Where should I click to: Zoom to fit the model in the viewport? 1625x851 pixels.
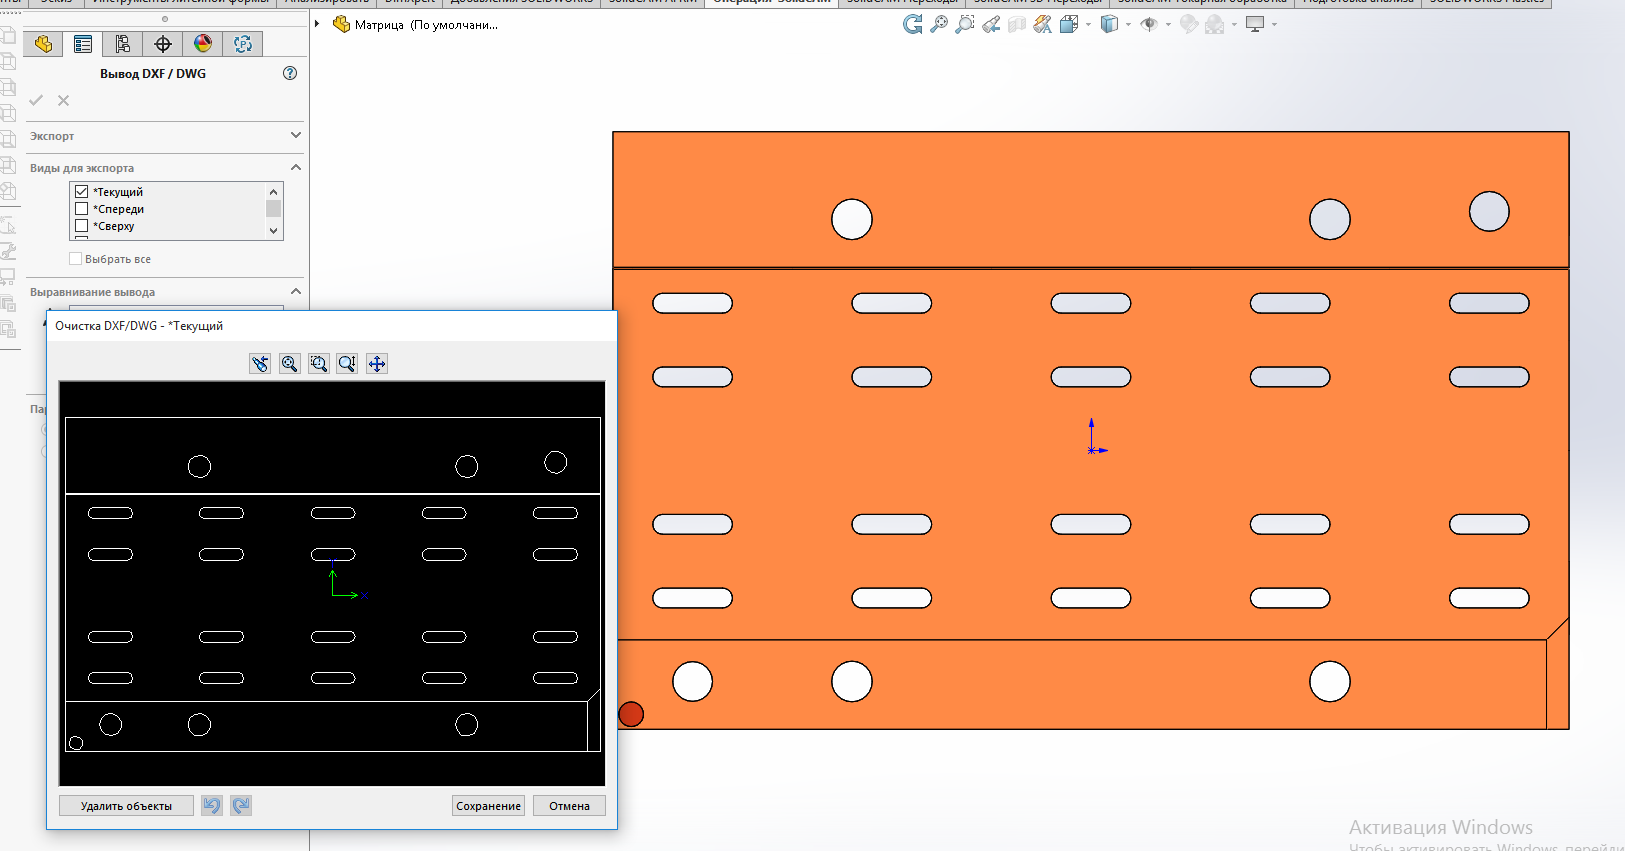939,25
